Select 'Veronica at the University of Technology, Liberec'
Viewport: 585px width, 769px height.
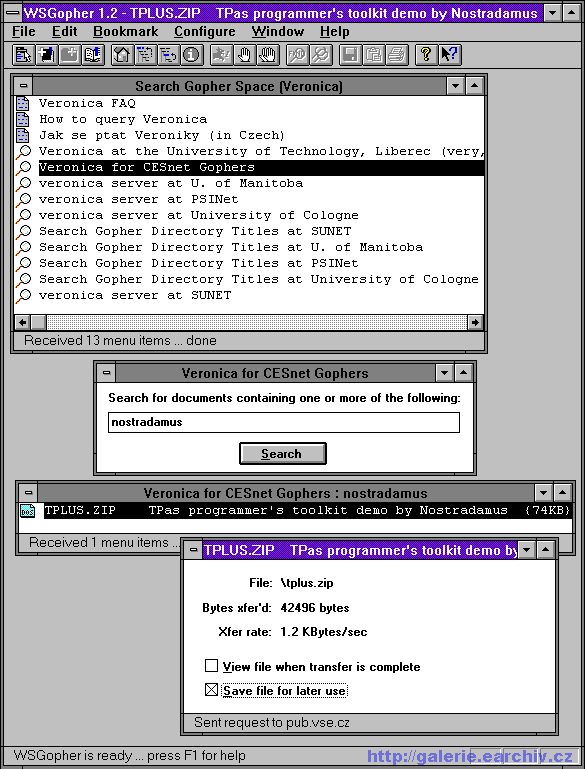pyautogui.click(x=237, y=152)
